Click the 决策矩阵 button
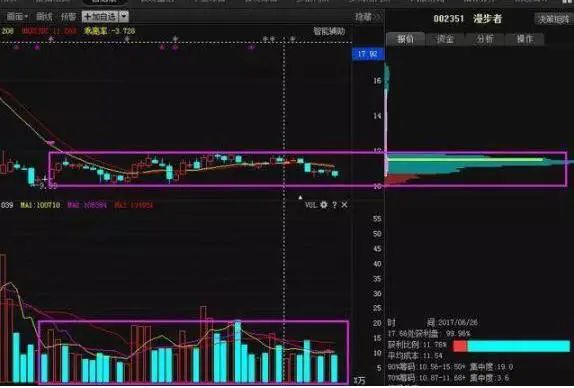Screen dimensions: 574x388 (x=554, y=19)
